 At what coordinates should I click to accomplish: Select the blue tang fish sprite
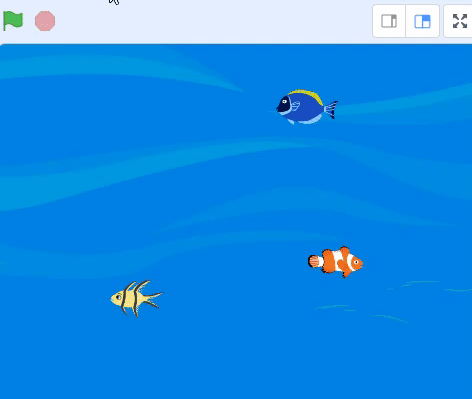(307, 107)
